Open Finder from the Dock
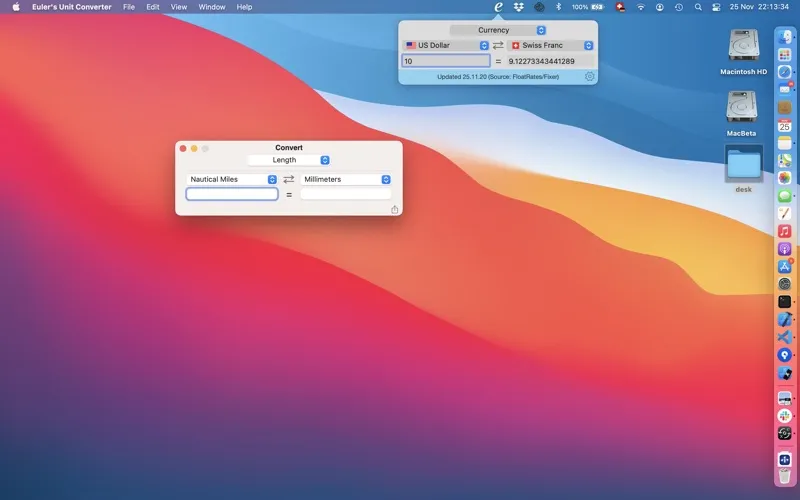 [785, 37]
